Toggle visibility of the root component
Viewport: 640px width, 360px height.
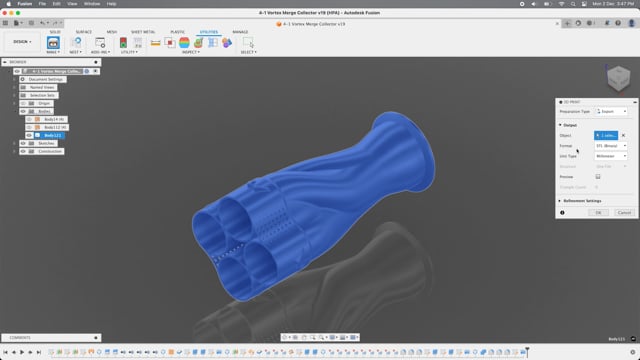[x=17, y=71]
